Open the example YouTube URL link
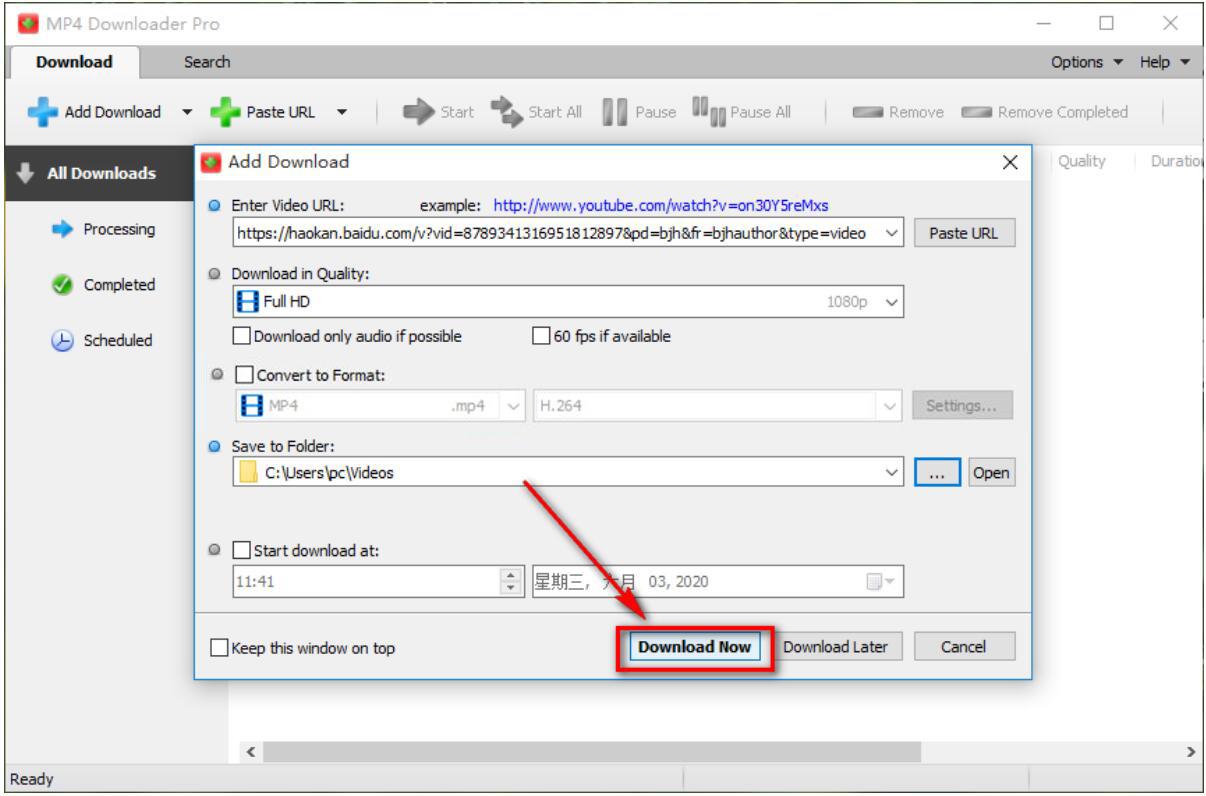 [x=661, y=206]
